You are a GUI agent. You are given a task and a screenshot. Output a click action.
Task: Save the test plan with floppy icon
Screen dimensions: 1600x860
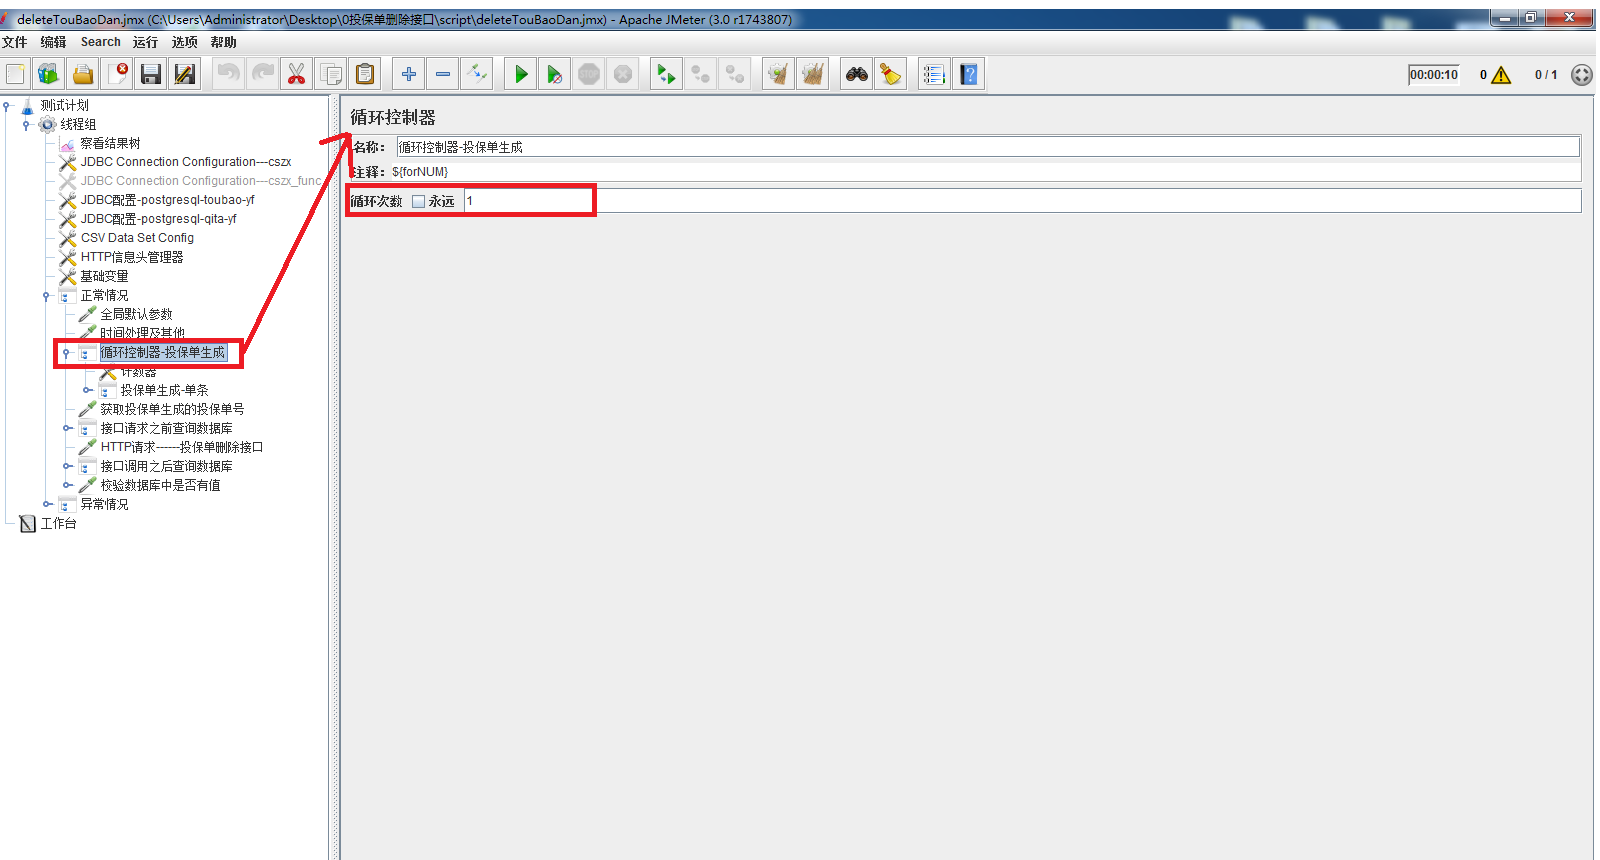pos(151,74)
